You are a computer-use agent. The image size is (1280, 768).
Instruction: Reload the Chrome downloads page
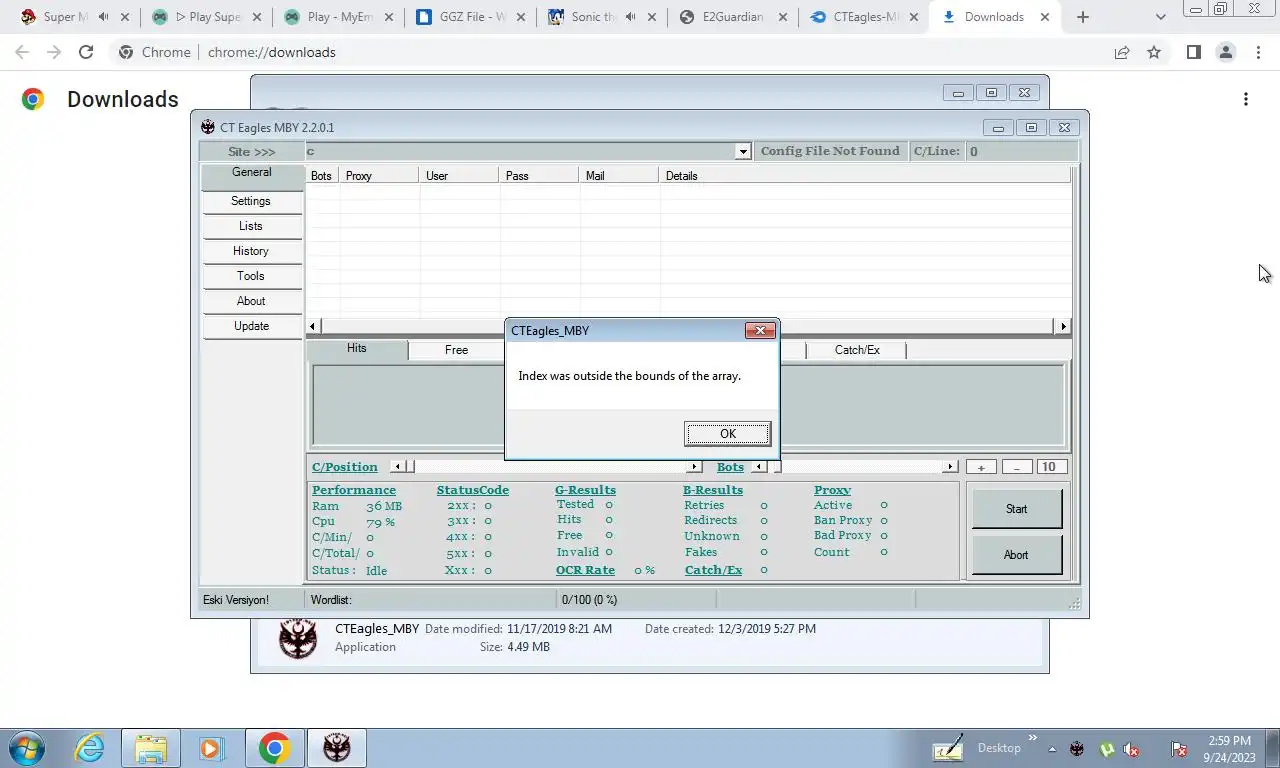click(x=86, y=52)
